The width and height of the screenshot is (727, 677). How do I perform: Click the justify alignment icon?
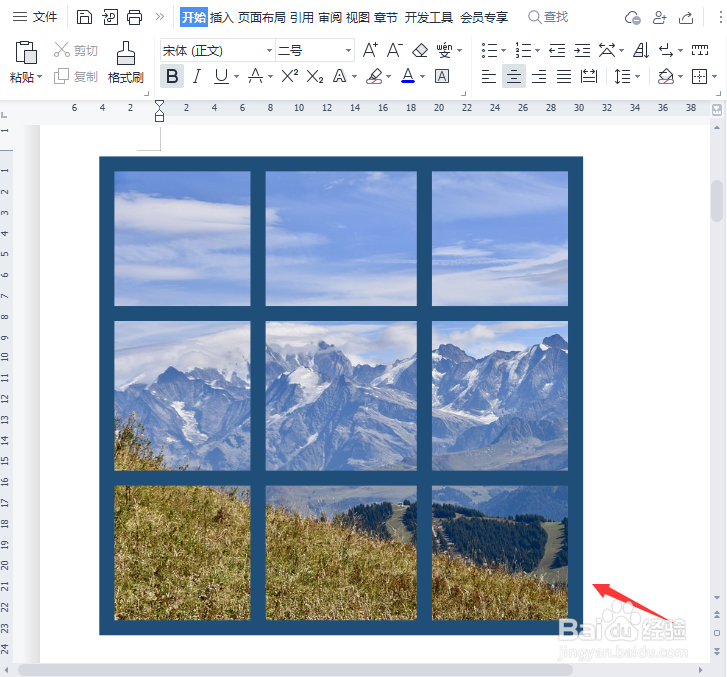click(564, 76)
